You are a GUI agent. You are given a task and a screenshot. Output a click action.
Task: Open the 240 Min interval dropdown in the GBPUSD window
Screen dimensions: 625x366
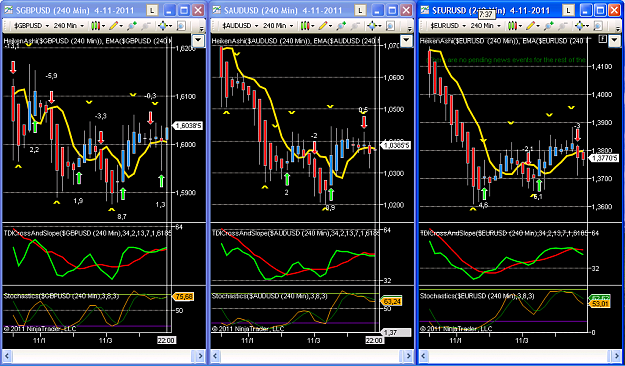click(x=69, y=26)
